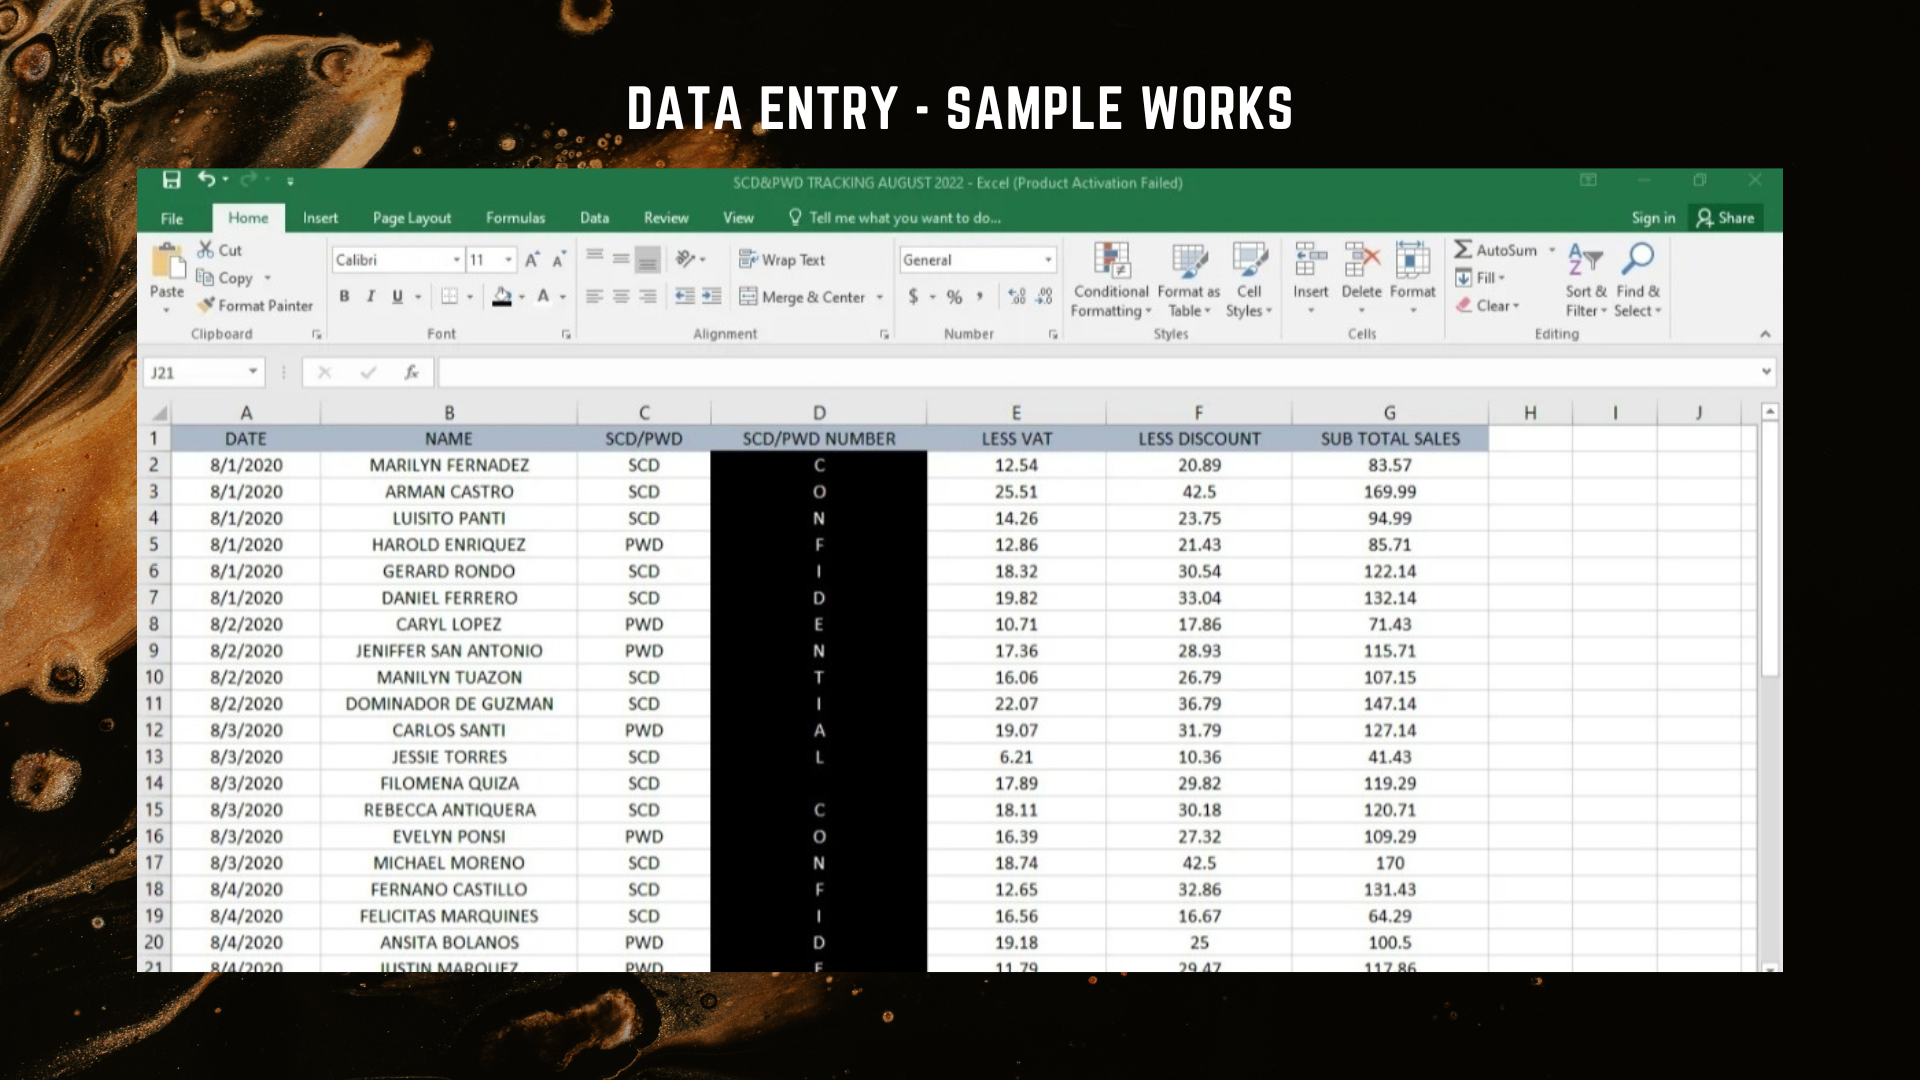Click the Share button
1920x1080 pixels.
(x=1726, y=218)
